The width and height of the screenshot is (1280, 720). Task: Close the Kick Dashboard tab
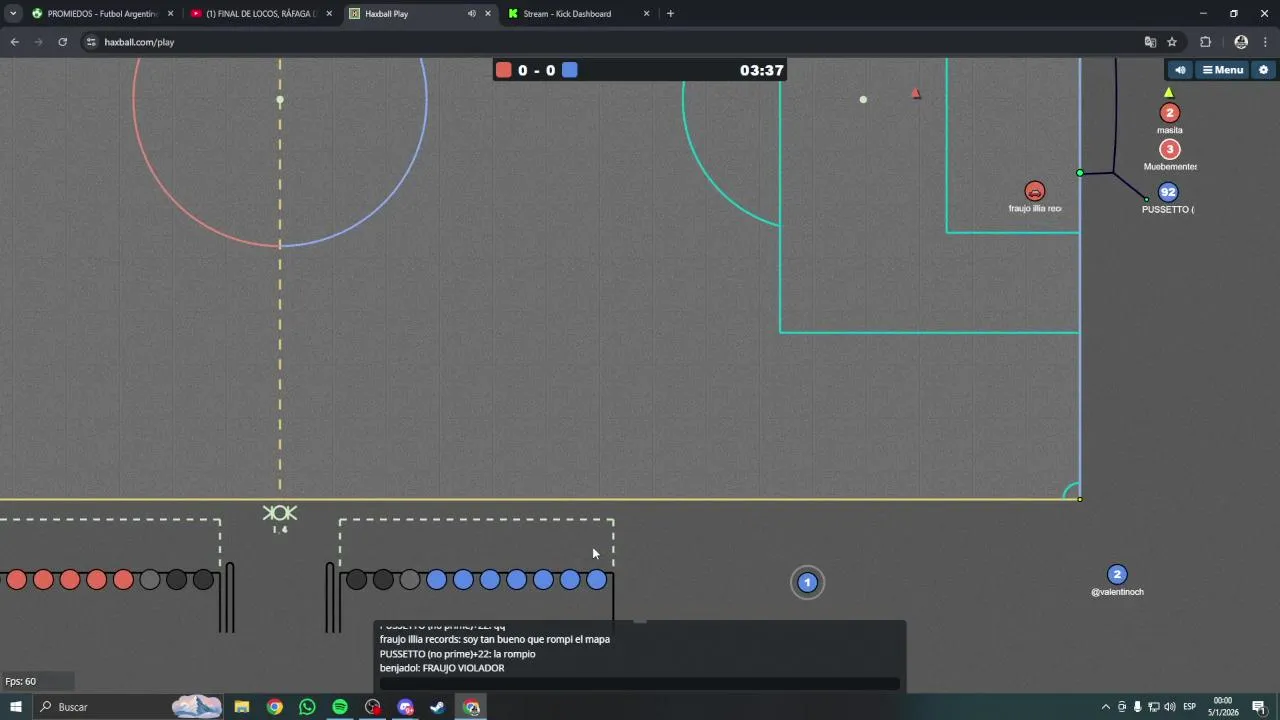click(x=646, y=14)
